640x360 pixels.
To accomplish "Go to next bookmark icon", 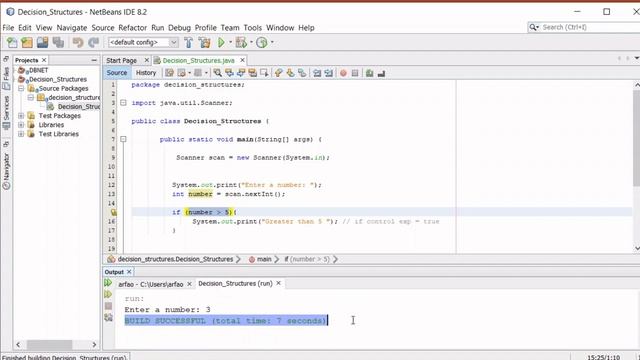I will point(291,73).
